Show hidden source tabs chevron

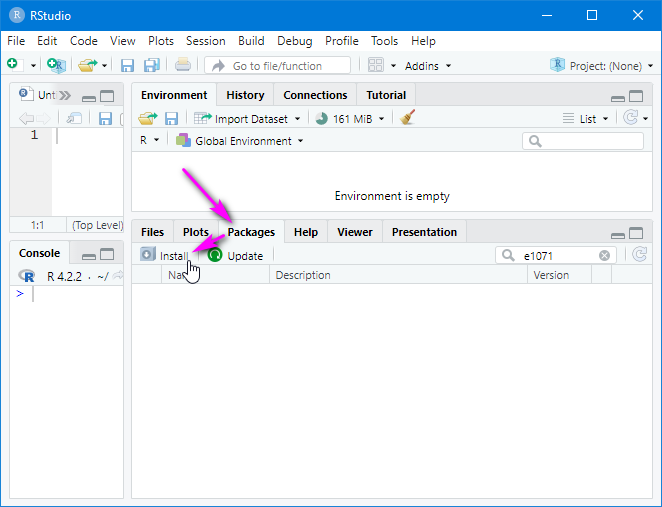(x=65, y=95)
